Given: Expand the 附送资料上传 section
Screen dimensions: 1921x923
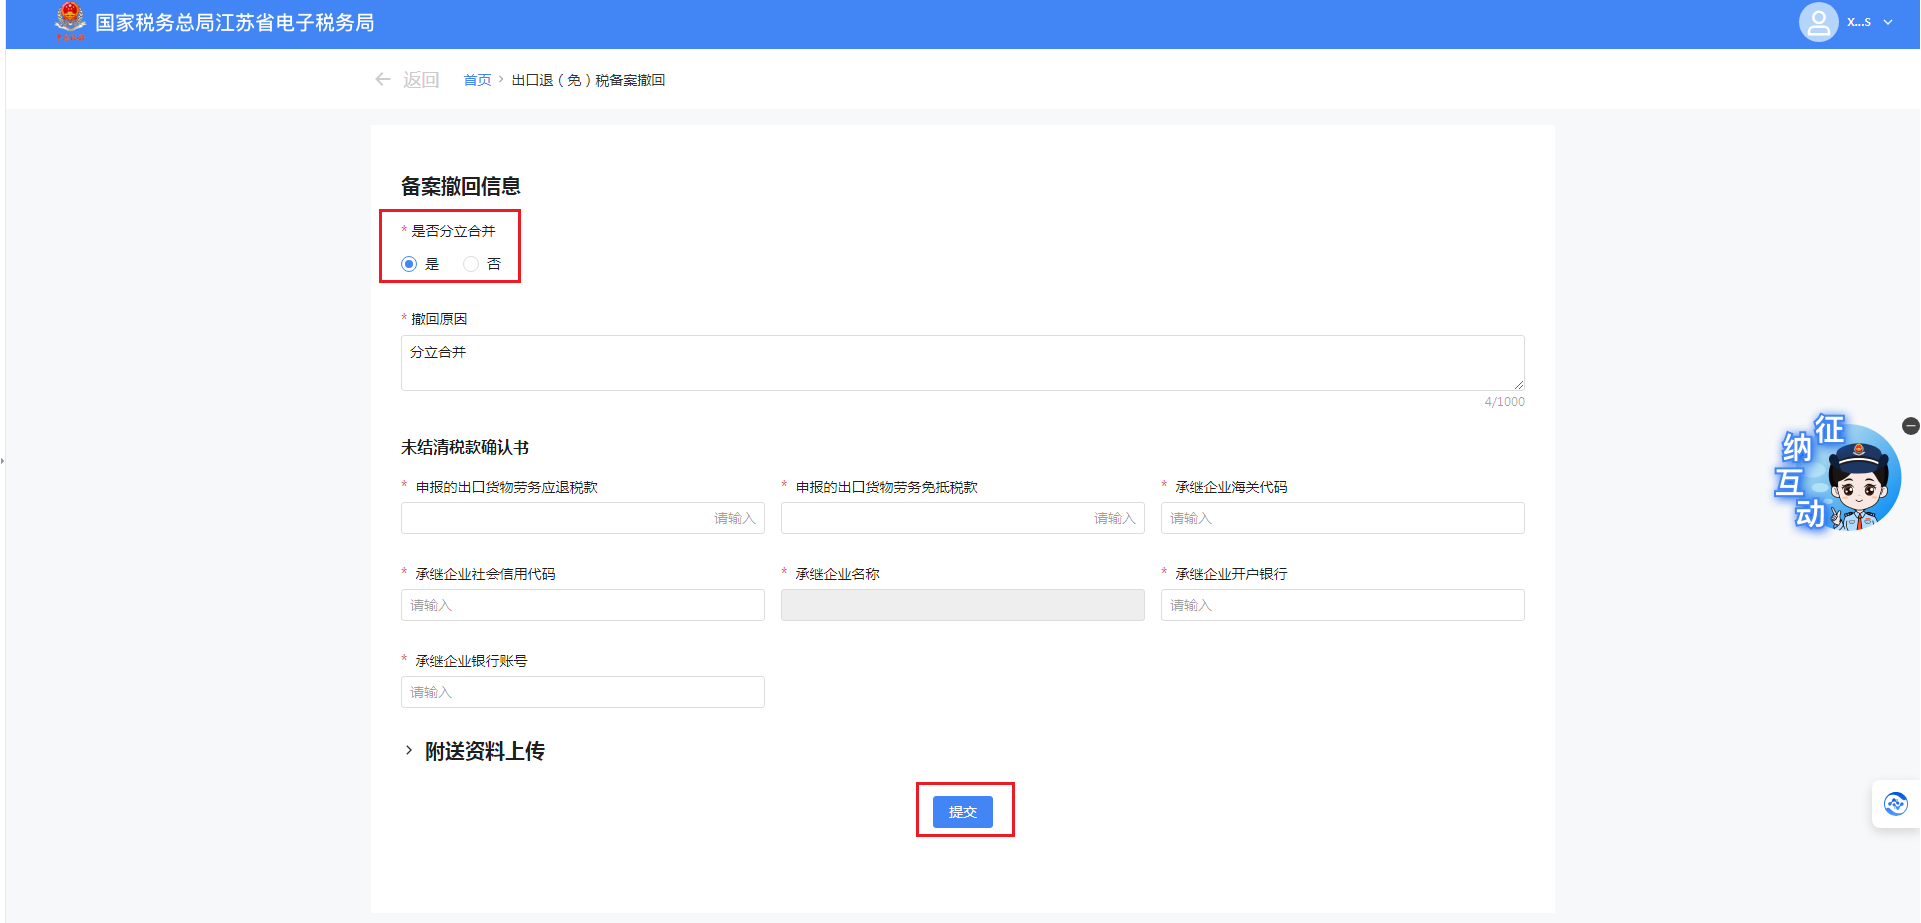Looking at the screenshot, I should 409,750.
